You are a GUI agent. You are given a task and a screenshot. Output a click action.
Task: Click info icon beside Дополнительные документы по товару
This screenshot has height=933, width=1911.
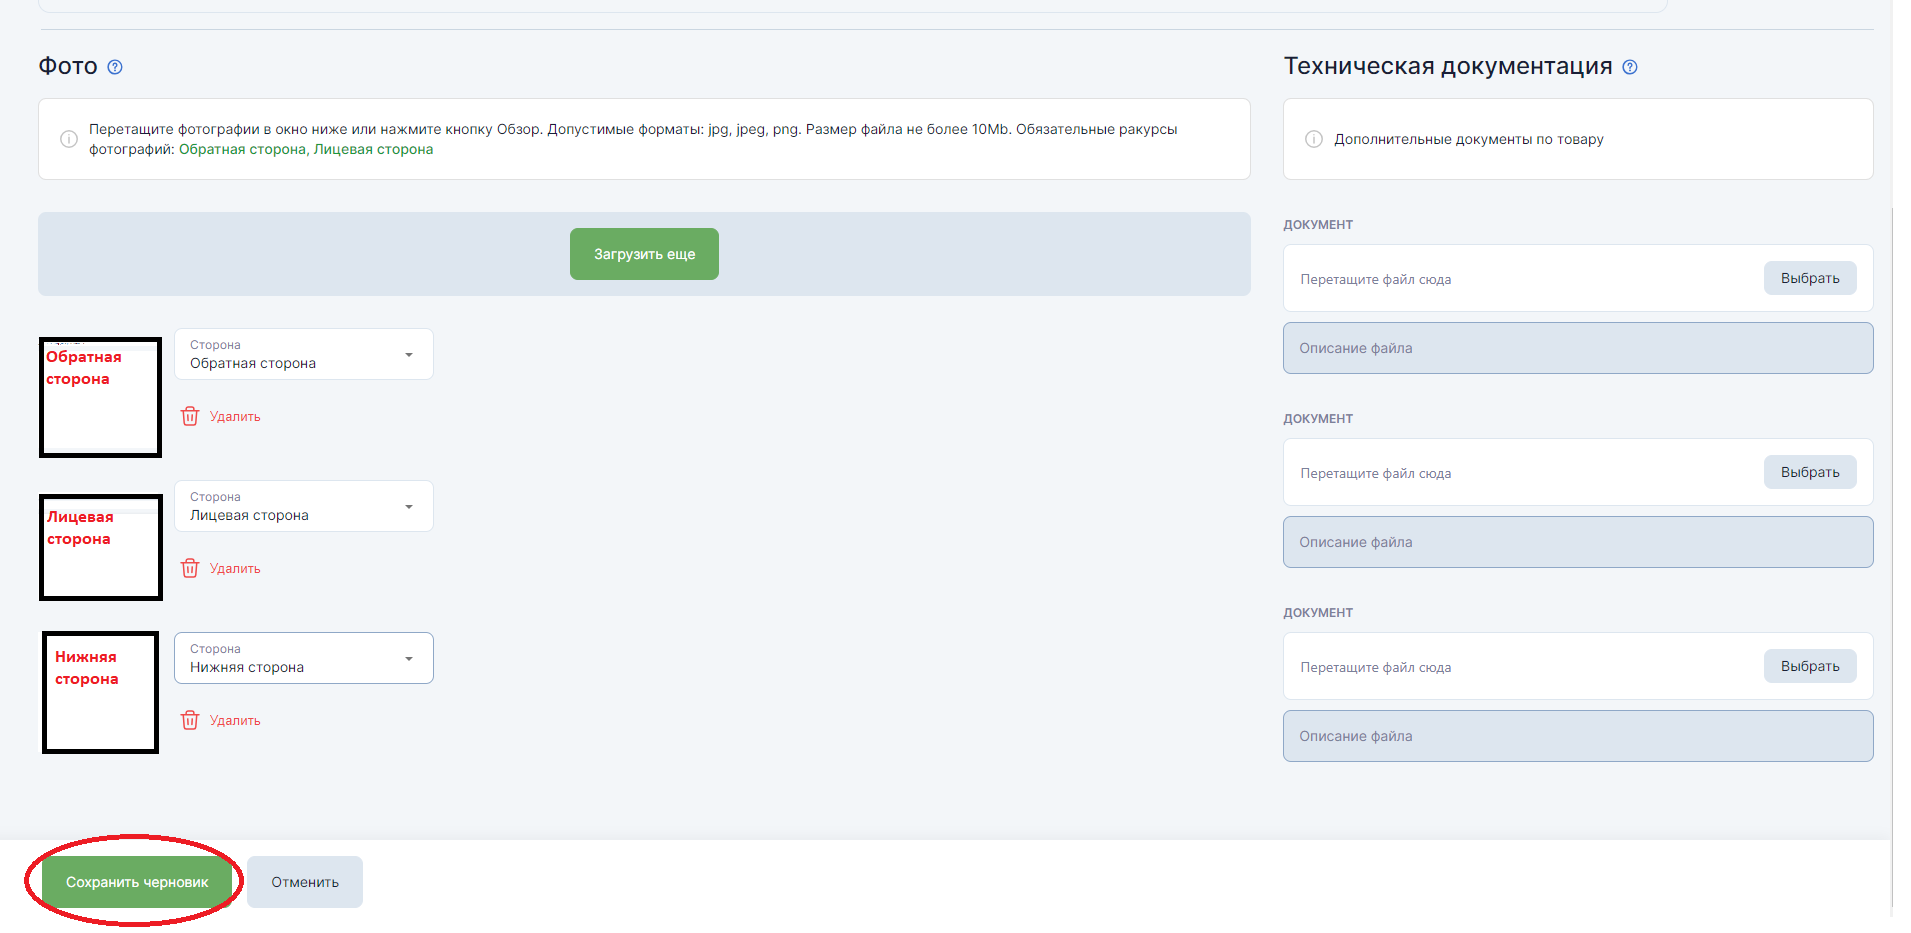[1314, 139]
